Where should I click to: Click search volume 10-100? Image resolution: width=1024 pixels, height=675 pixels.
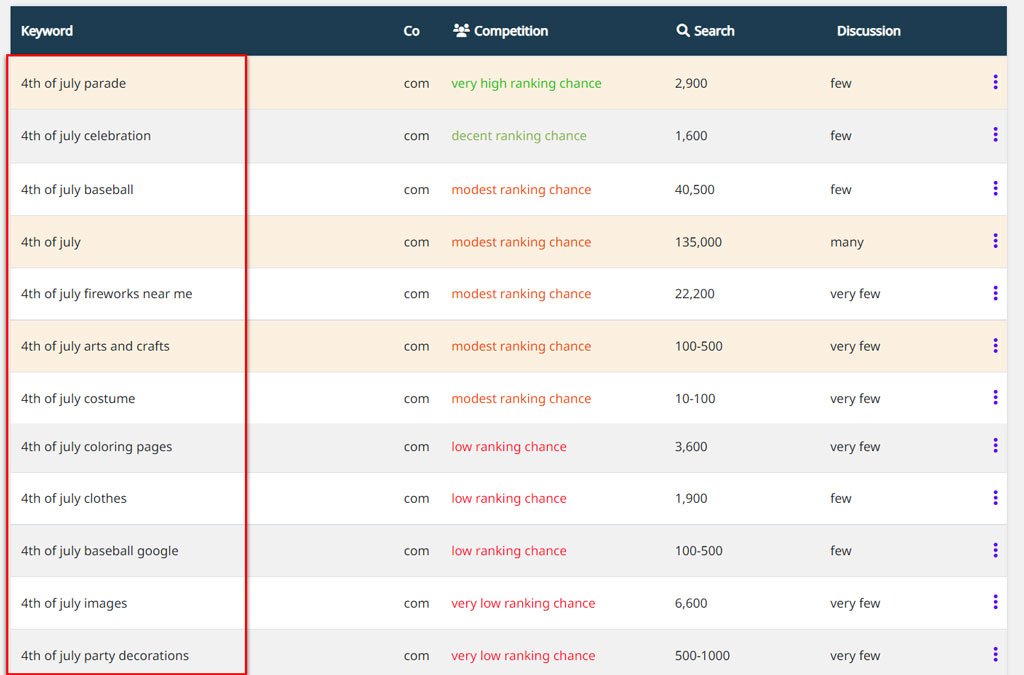click(695, 399)
